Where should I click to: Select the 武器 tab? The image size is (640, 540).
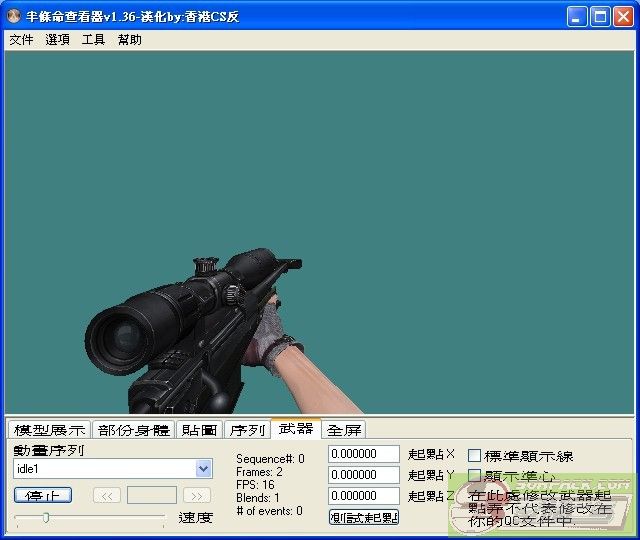296,428
